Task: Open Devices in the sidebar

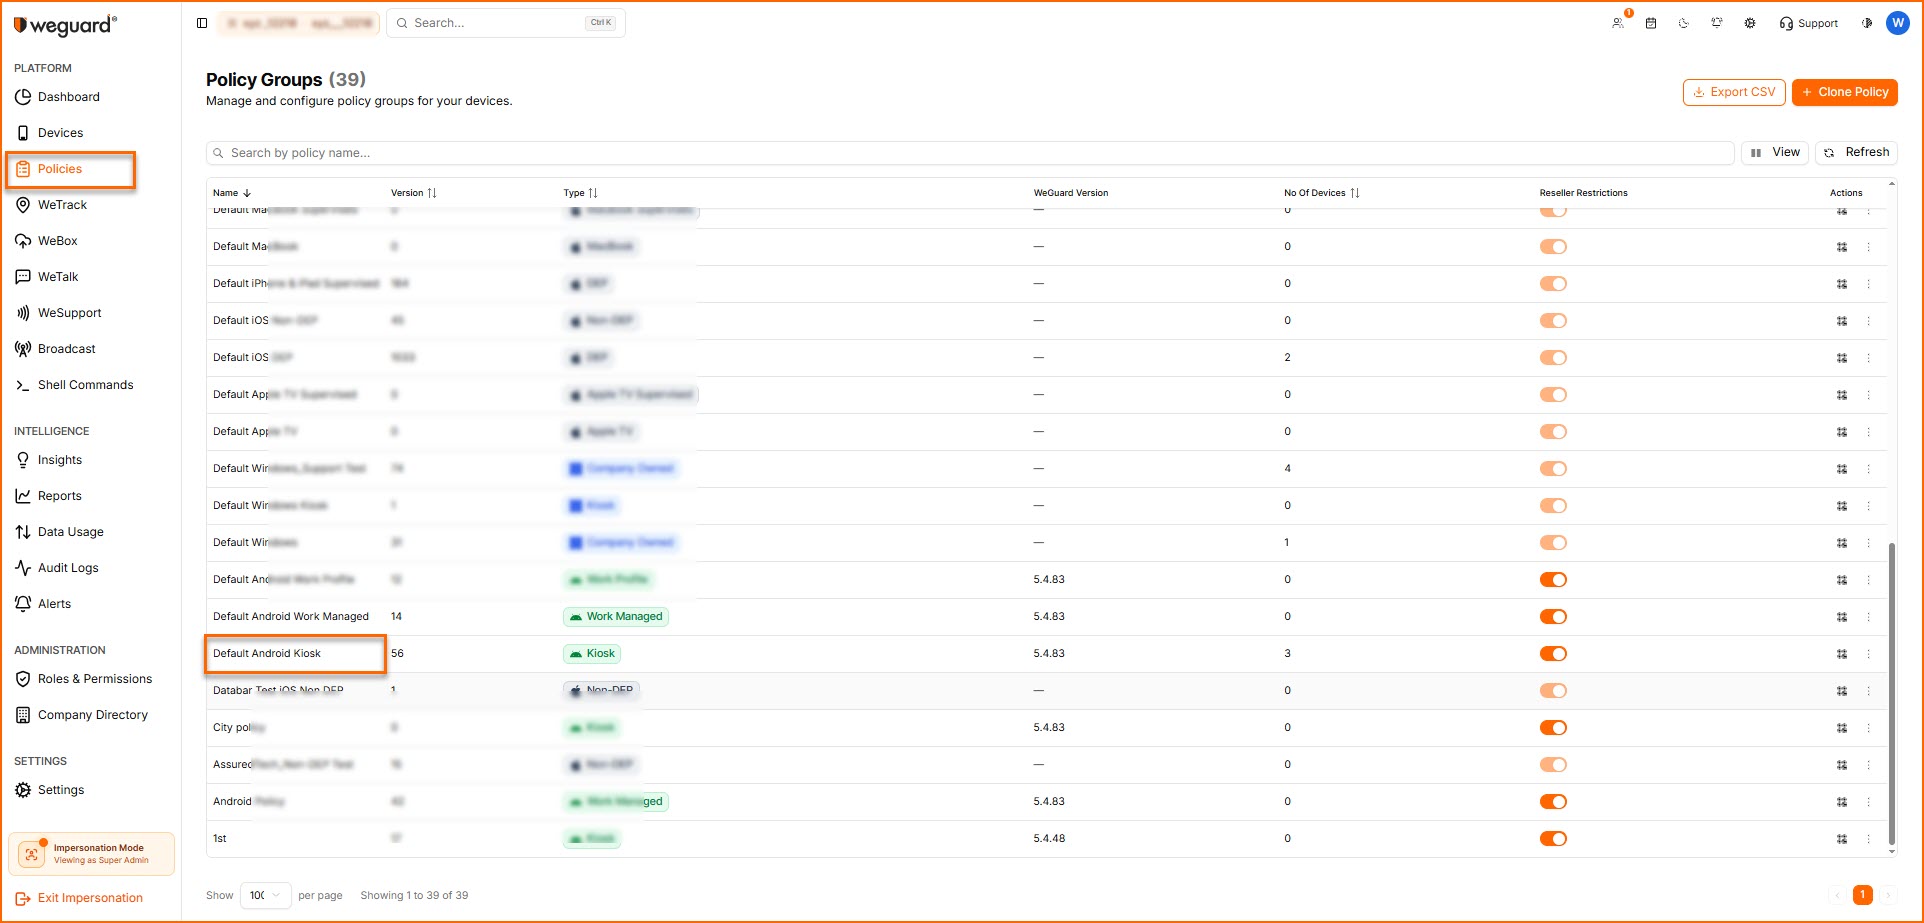Action: click(60, 133)
